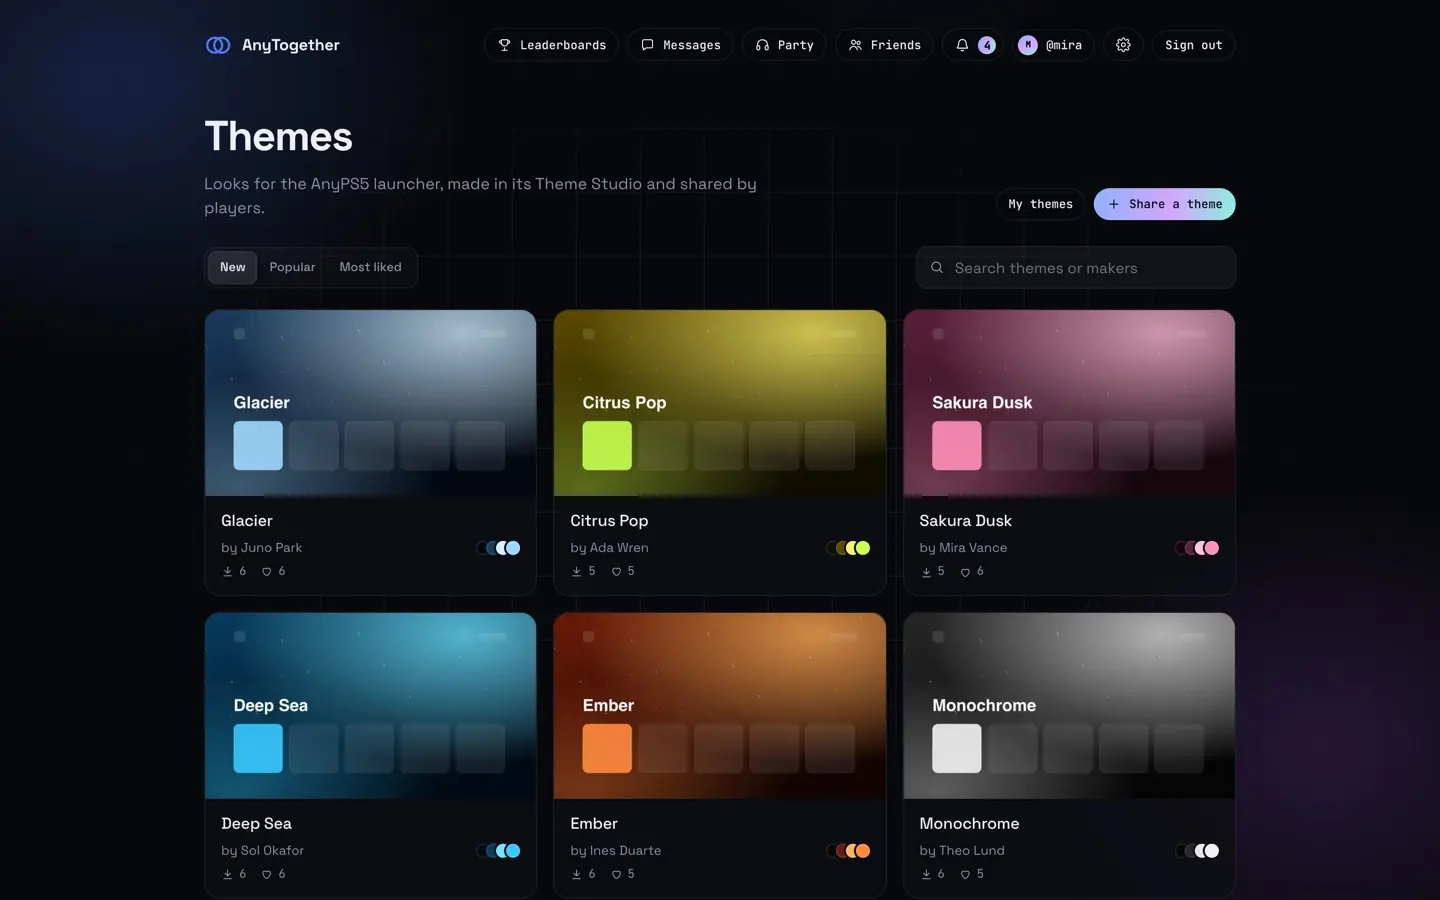This screenshot has width=1440, height=900.
Task: Go to the Party page
Action: point(784,45)
